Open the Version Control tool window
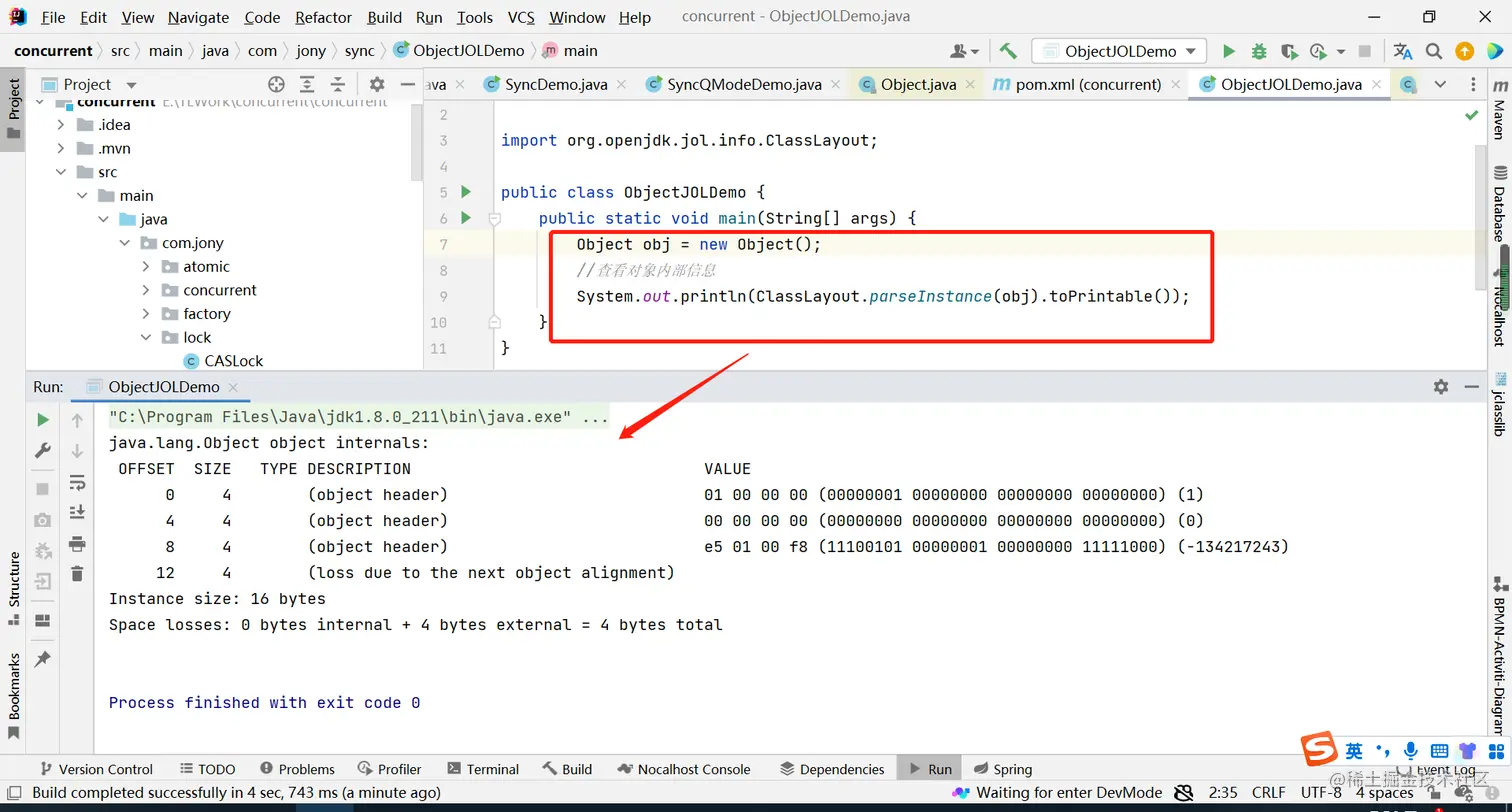Image resolution: width=1512 pixels, height=812 pixels. coord(95,769)
